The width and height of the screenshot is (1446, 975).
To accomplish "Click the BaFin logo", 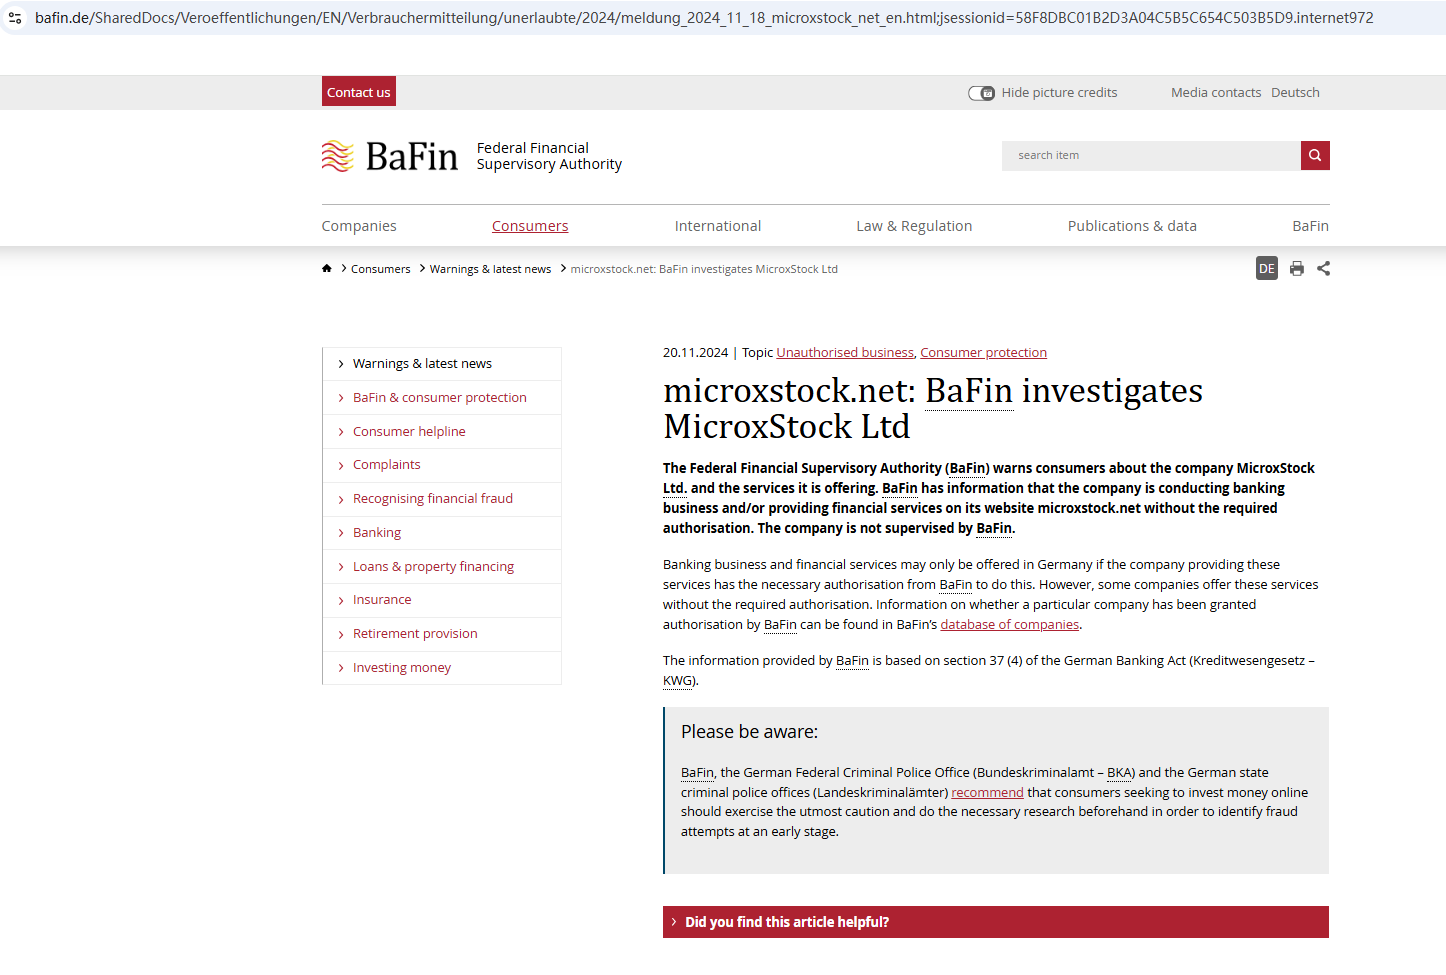I will (390, 156).
